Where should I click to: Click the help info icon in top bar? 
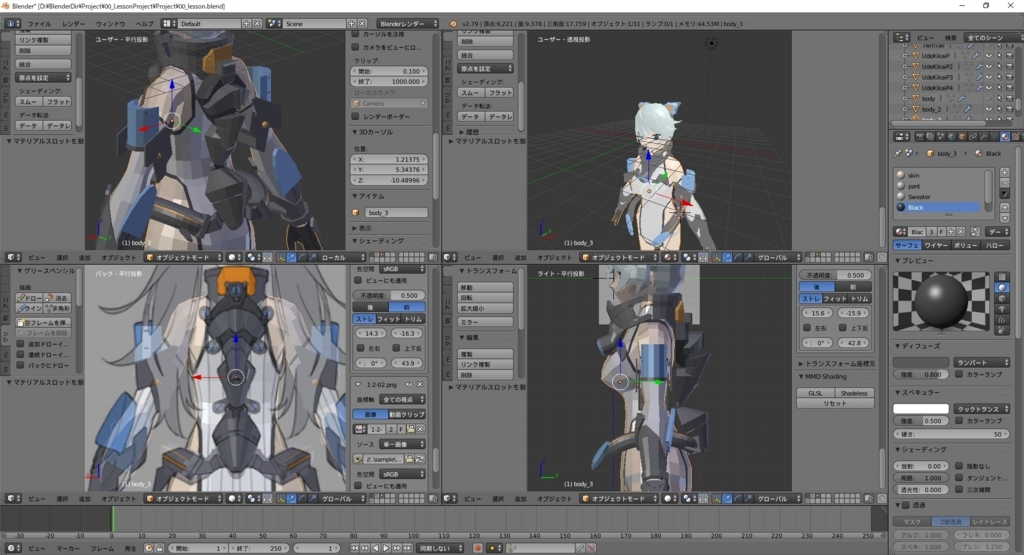tap(12, 24)
